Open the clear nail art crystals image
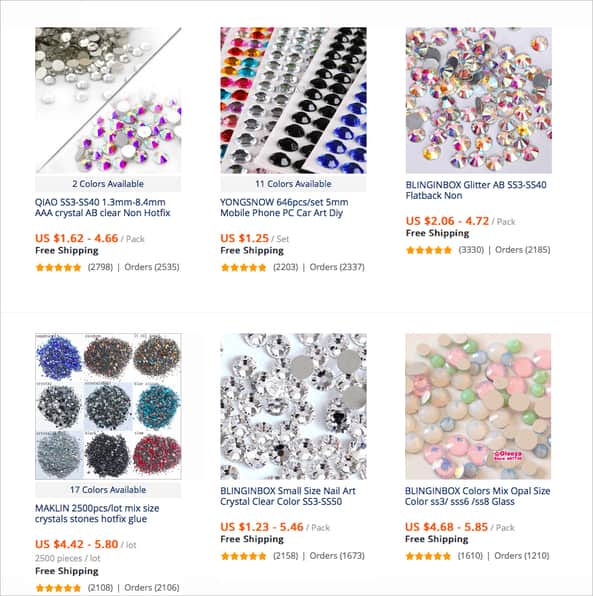Image resolution: width=593 pixels, height=596 pixels. point(293,406)
